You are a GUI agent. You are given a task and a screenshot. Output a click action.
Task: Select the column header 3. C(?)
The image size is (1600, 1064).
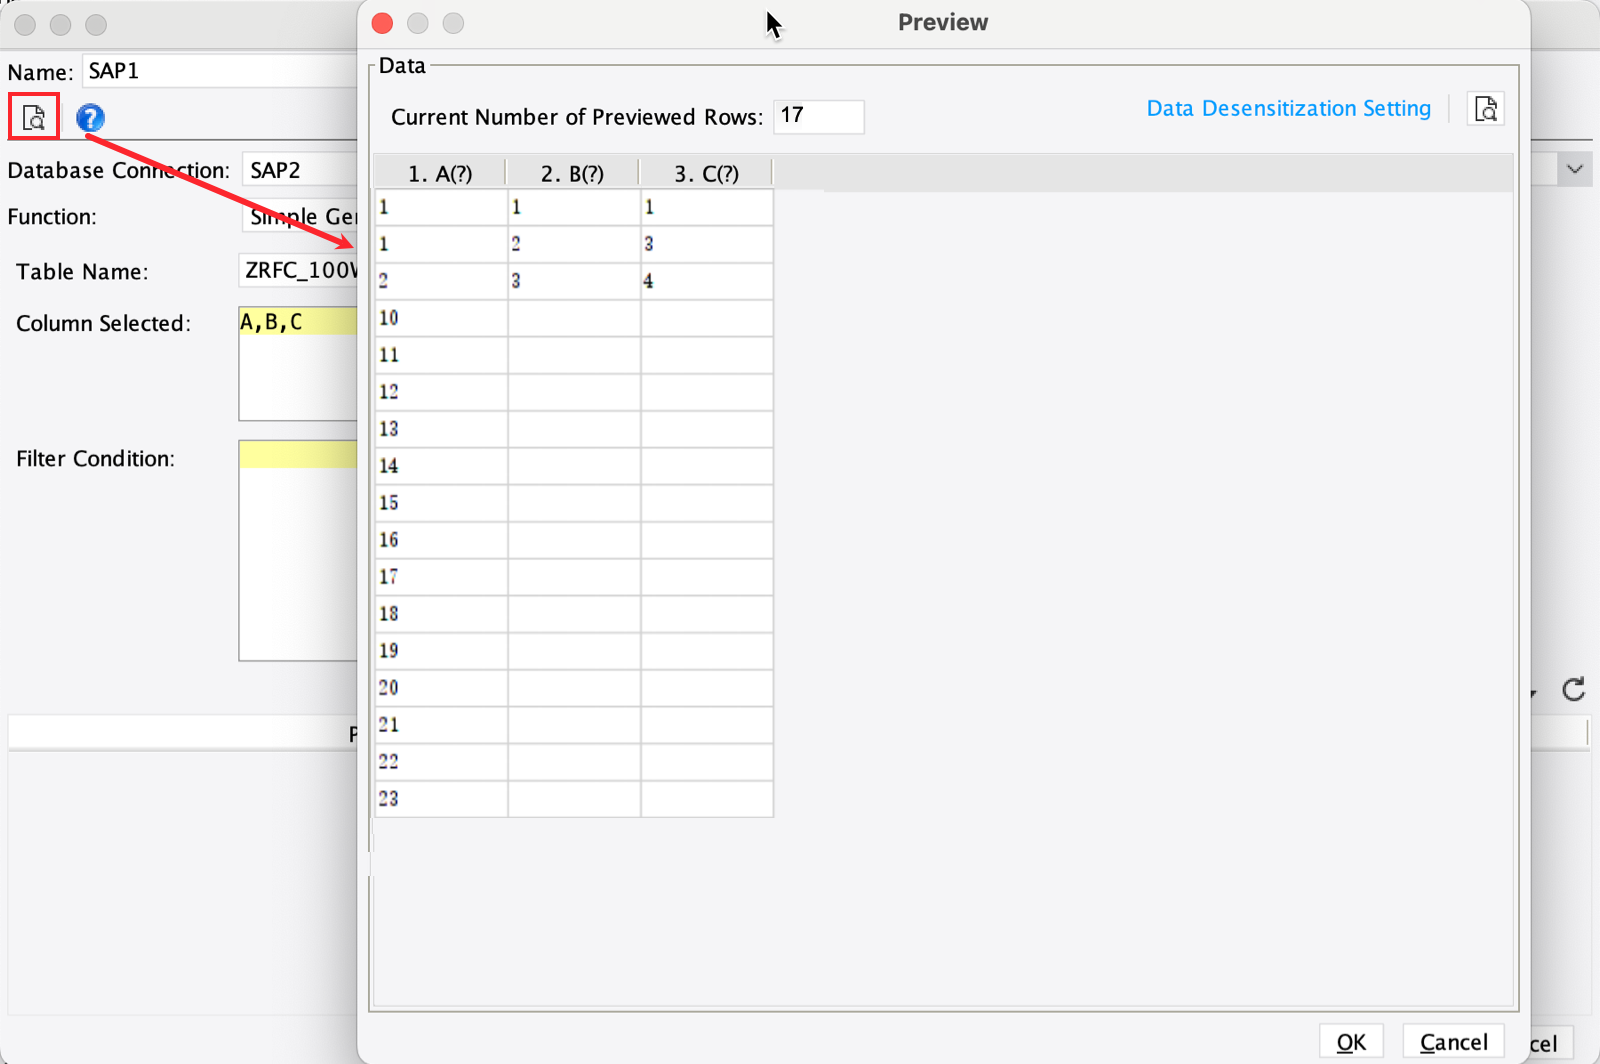706,173
